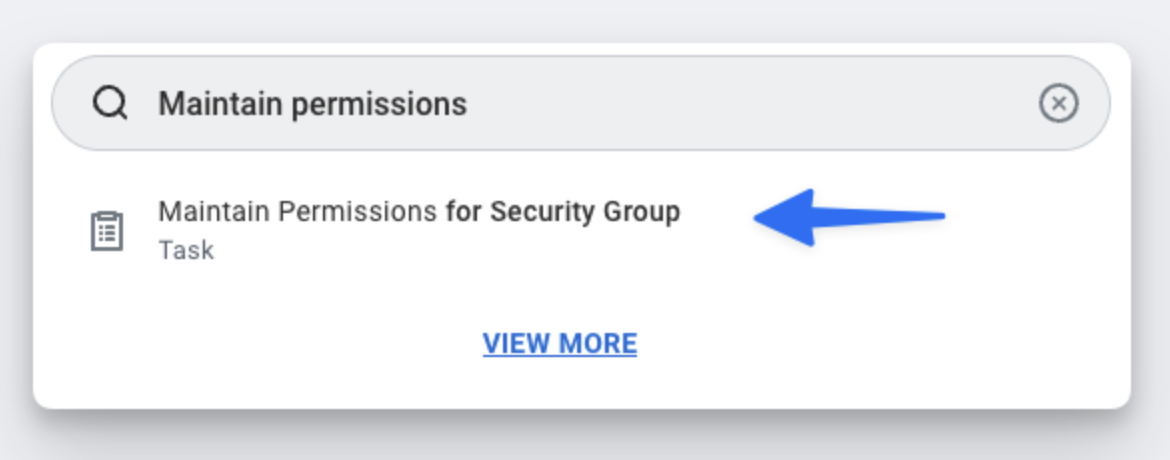
Task: Click the word "VIEW" in the link
Action: pos(515,344)
